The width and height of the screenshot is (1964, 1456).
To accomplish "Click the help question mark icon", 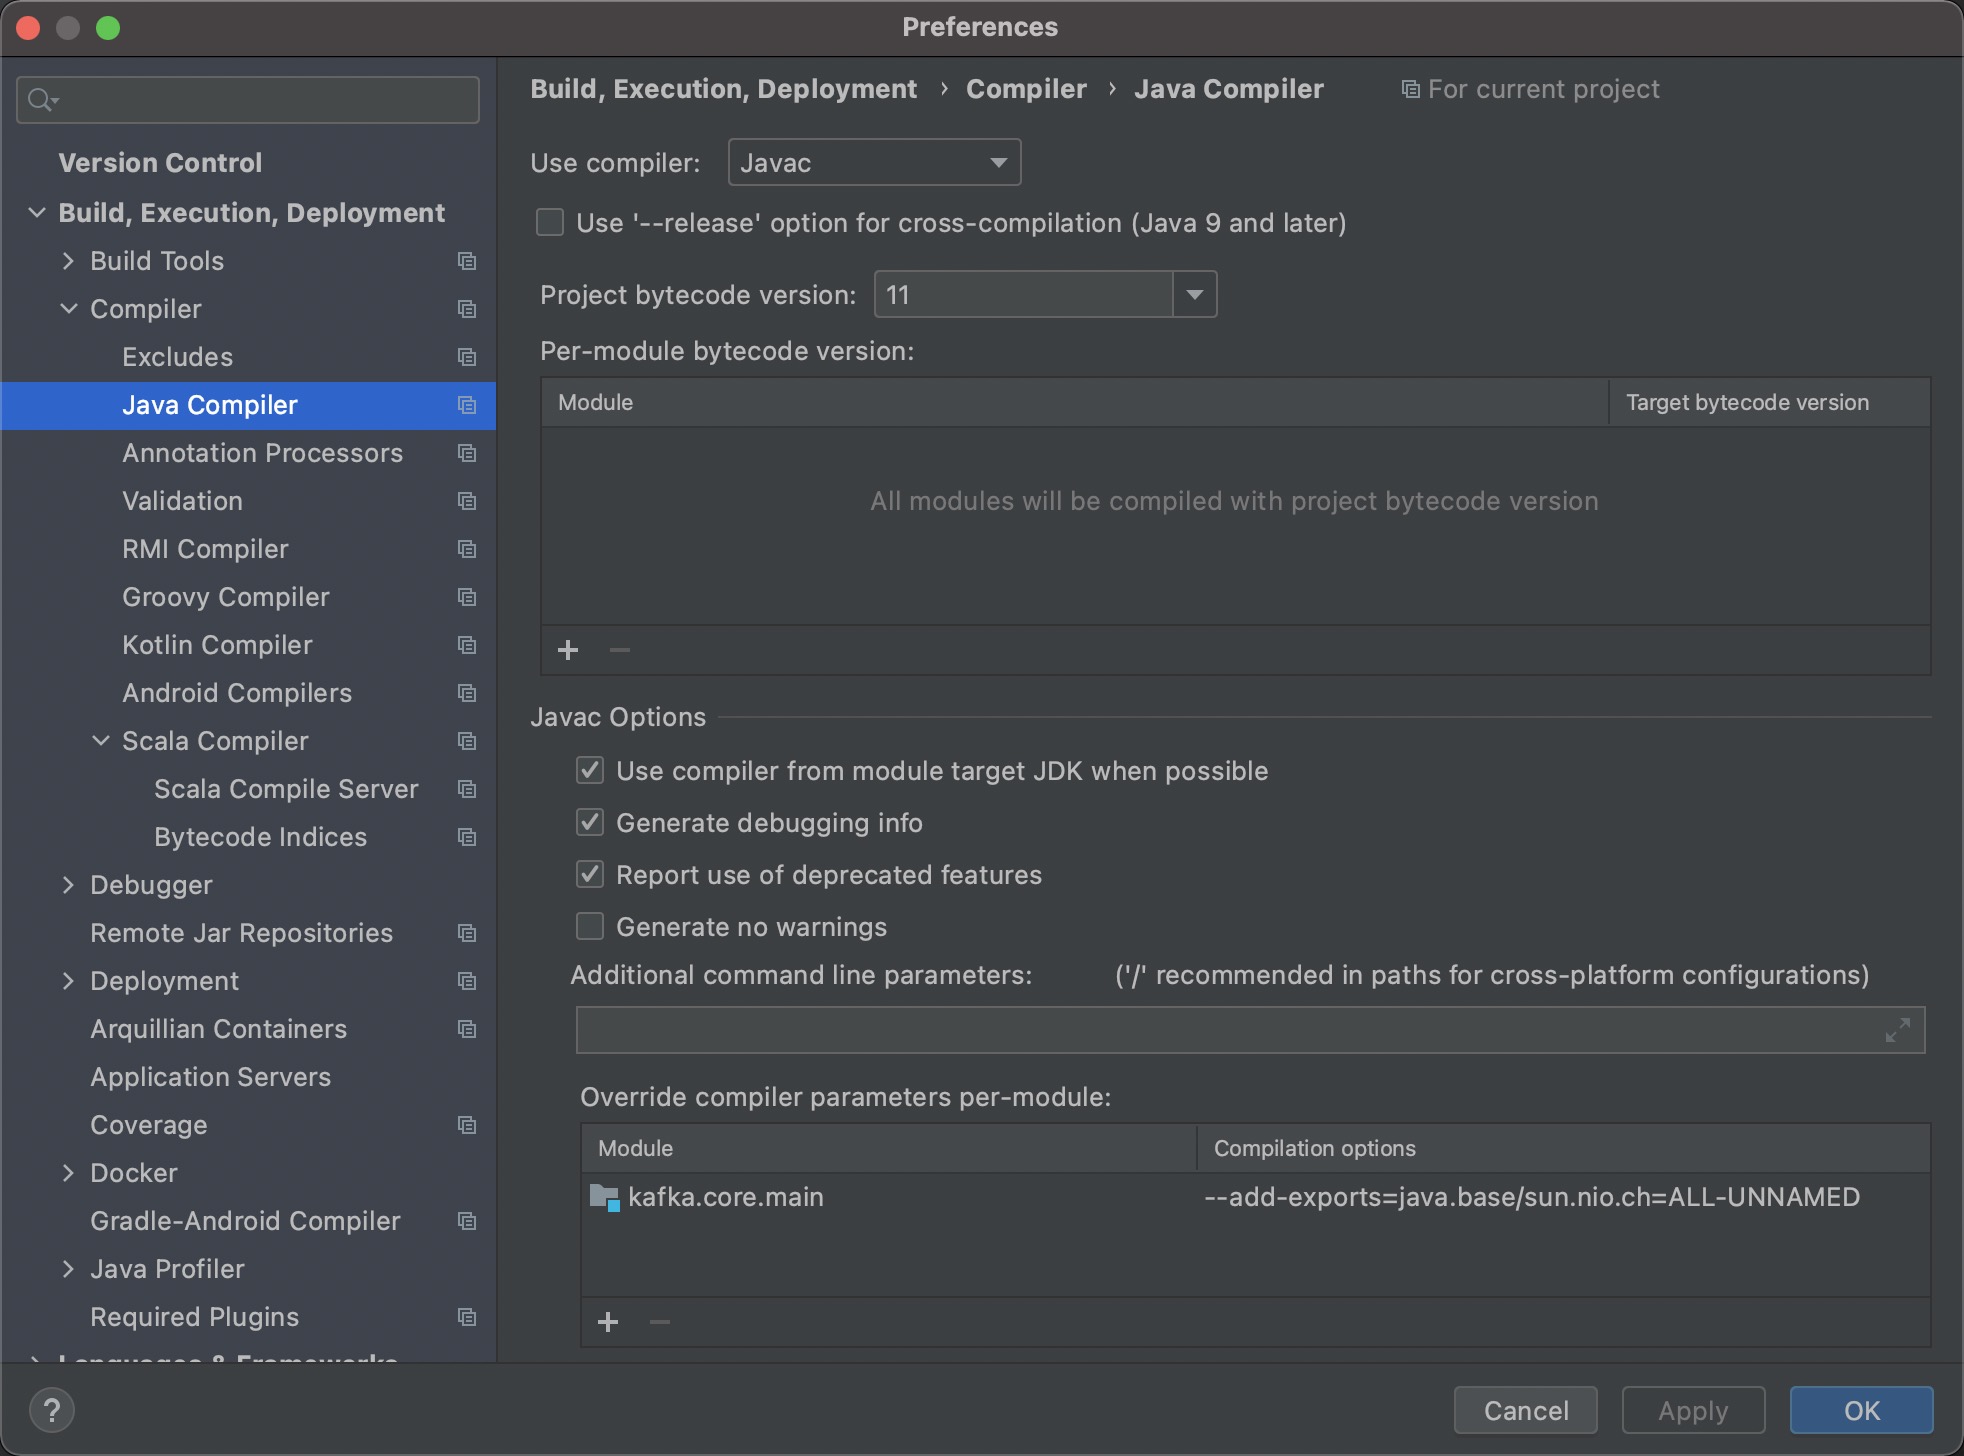I will pos(53,1409).
